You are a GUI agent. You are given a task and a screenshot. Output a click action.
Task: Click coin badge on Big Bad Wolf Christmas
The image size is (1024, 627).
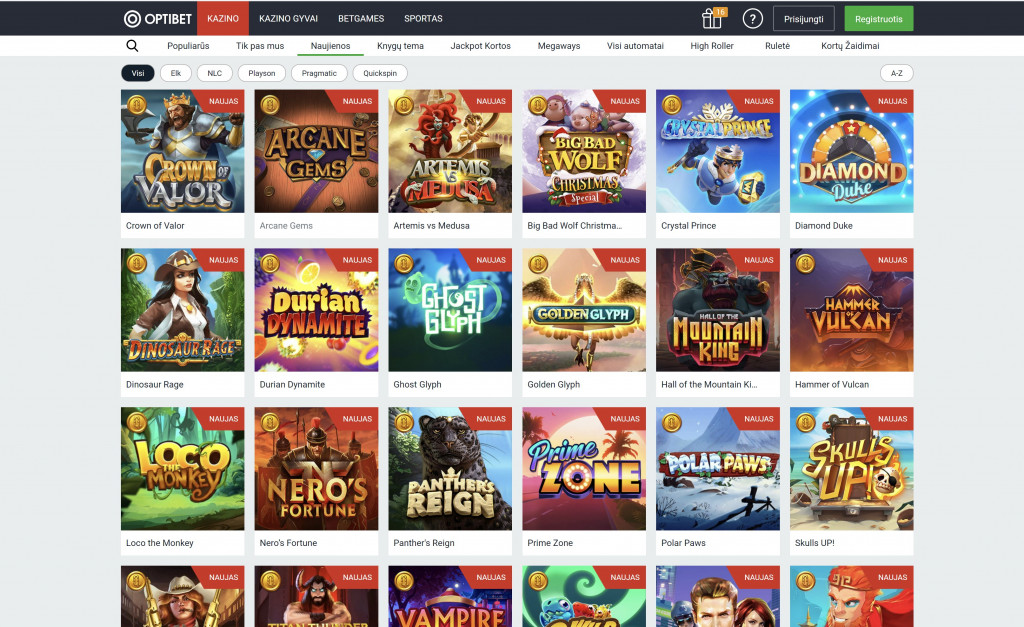pyautogui.click(x=536, y=104)
